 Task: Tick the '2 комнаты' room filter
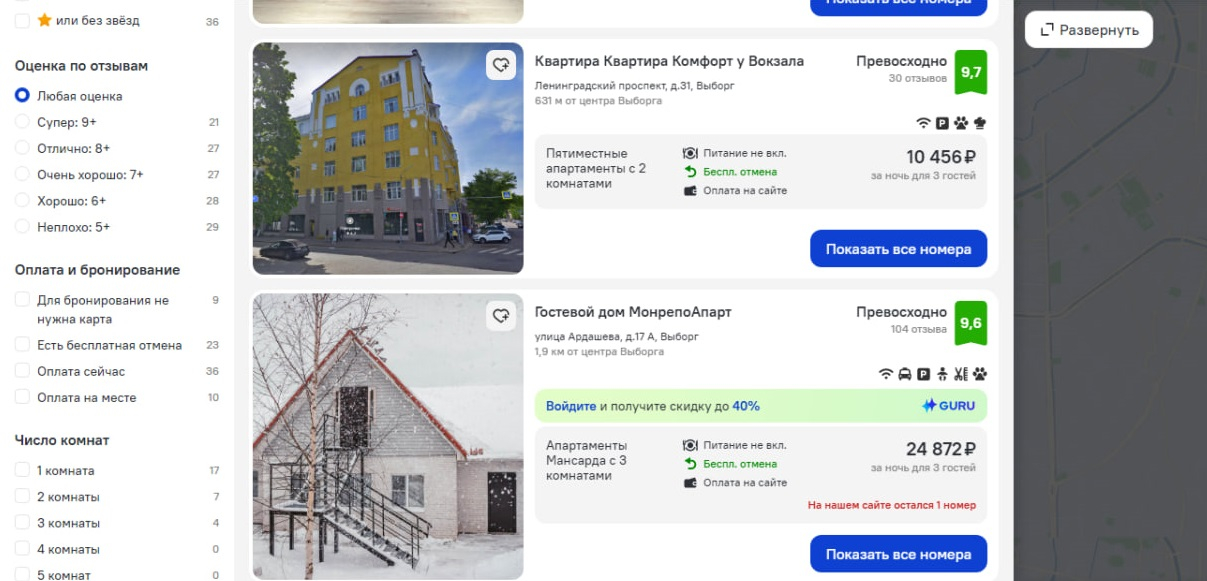22,497
